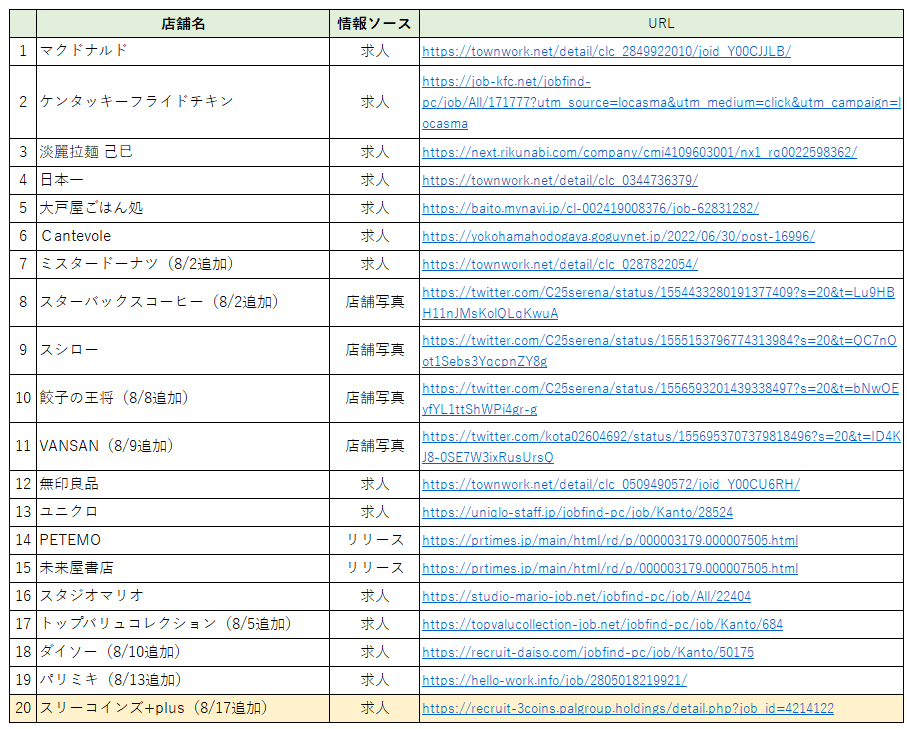The image size is (907, 729).
Task: Select the 店舗名 column header
Action: pos(183,24)
